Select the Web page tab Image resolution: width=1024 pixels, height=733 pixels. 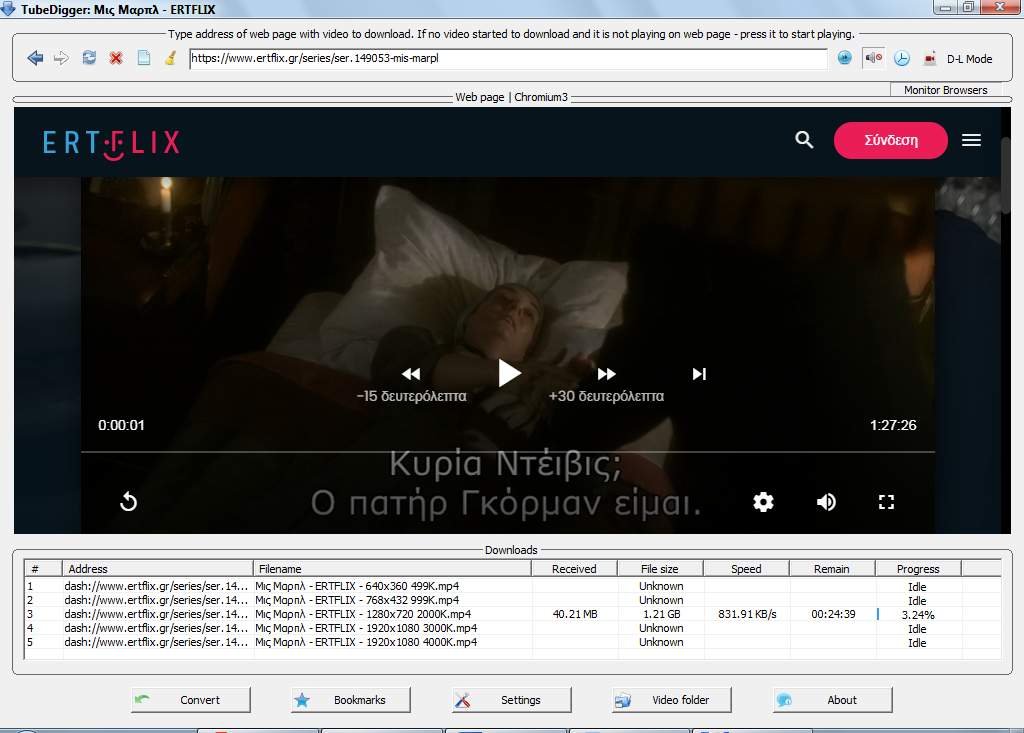(x=479, y=97)
